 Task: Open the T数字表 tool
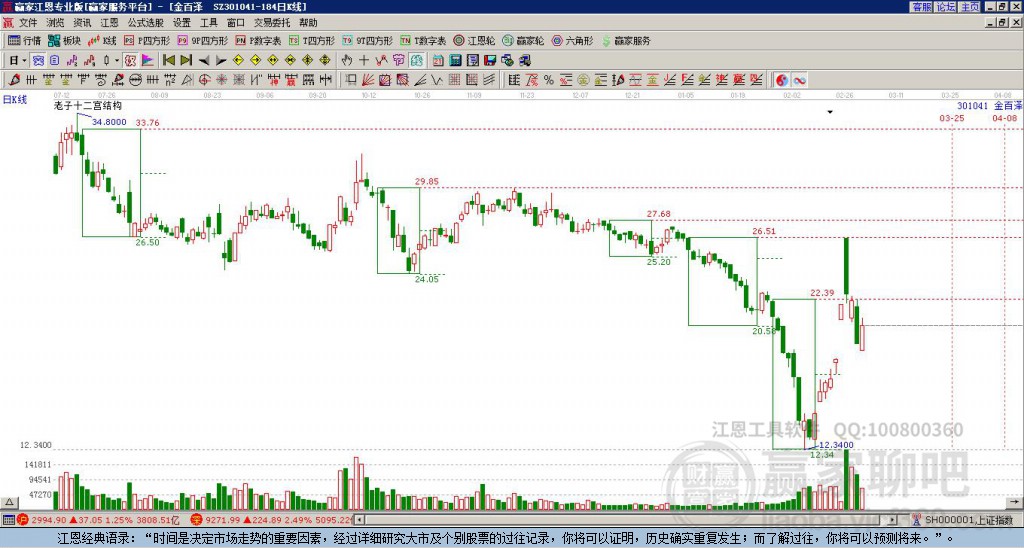423,40
